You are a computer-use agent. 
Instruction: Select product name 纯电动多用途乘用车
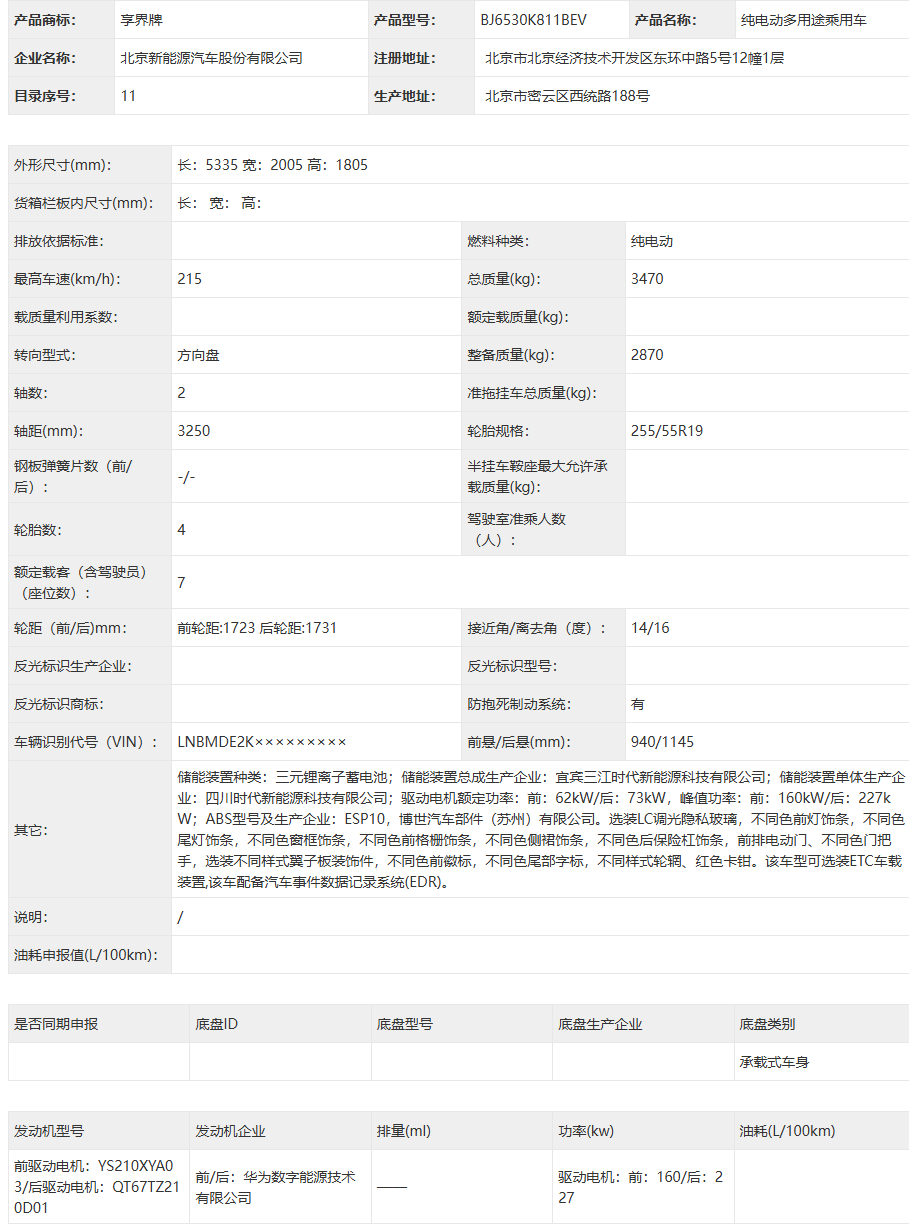coord(804,20)
